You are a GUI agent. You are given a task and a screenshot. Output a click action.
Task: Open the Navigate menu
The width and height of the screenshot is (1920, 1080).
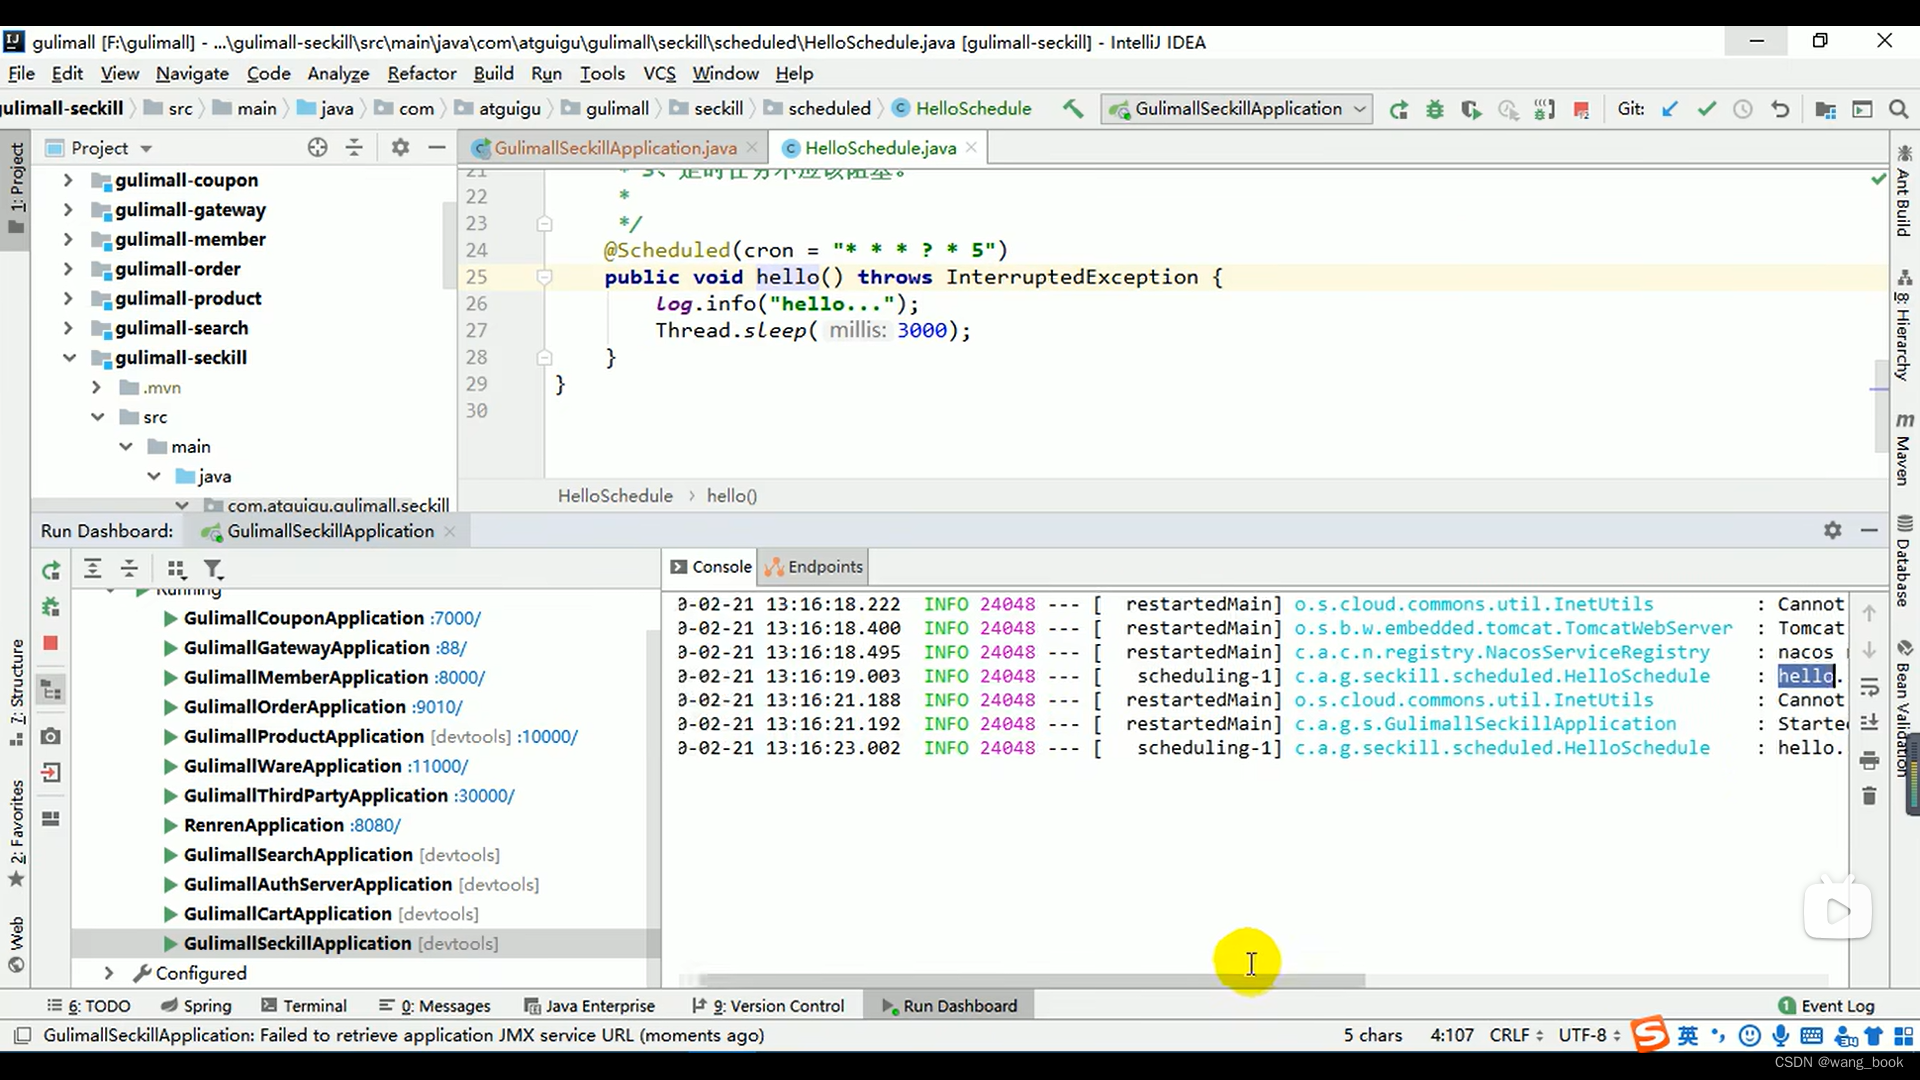point(192,73)
